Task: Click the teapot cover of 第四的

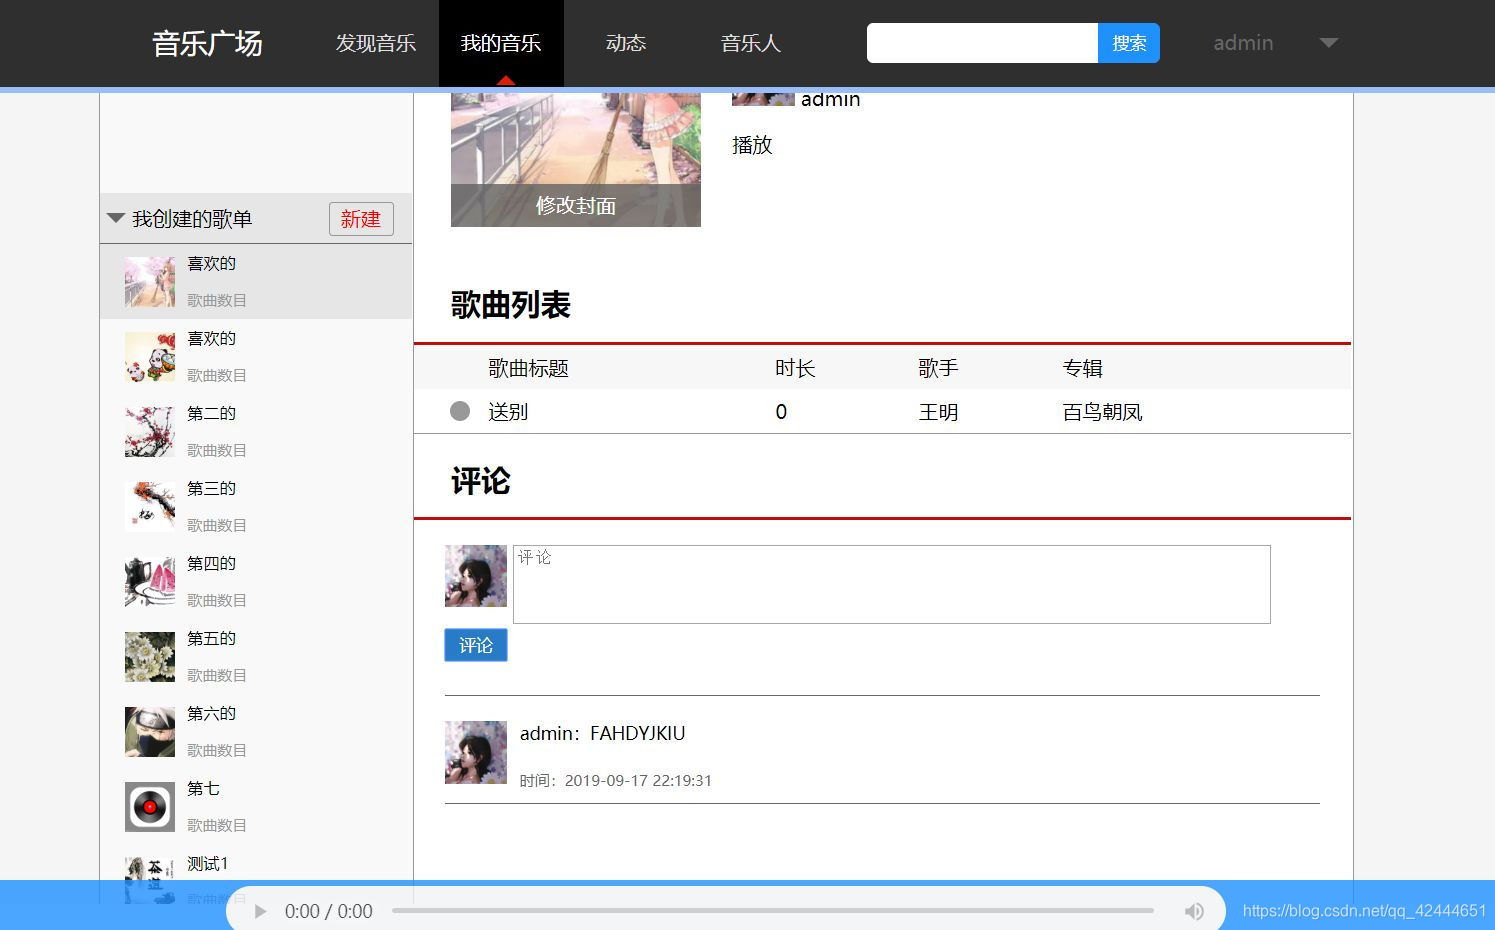Action: coord(150,582)
